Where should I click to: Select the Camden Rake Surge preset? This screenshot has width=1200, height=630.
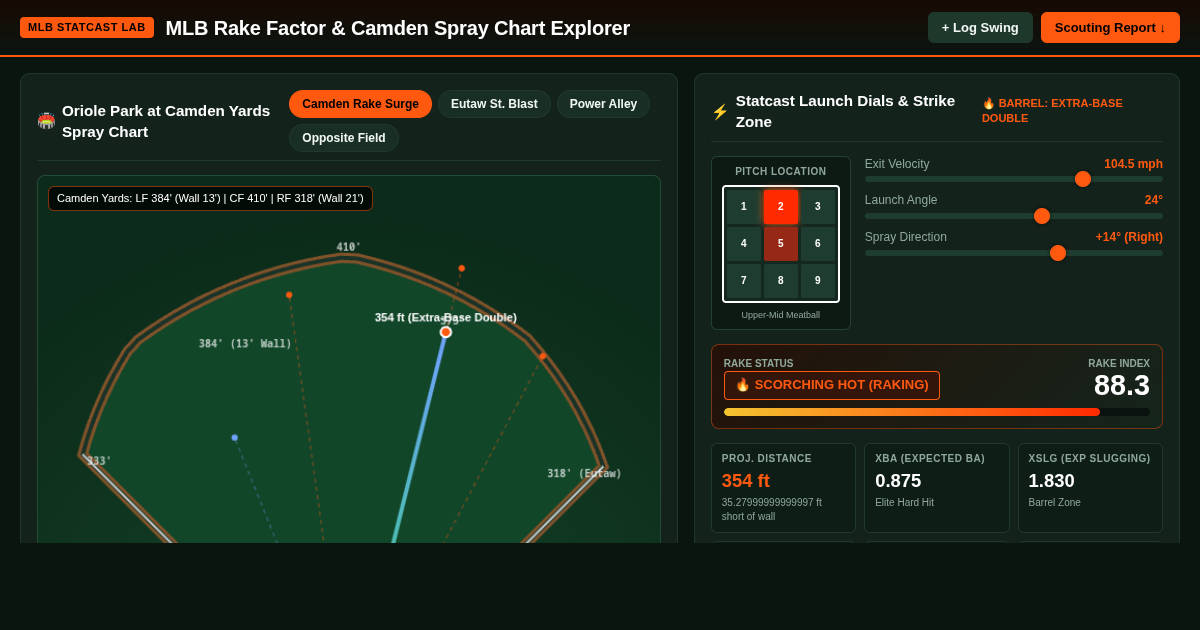tap(360, 104)
